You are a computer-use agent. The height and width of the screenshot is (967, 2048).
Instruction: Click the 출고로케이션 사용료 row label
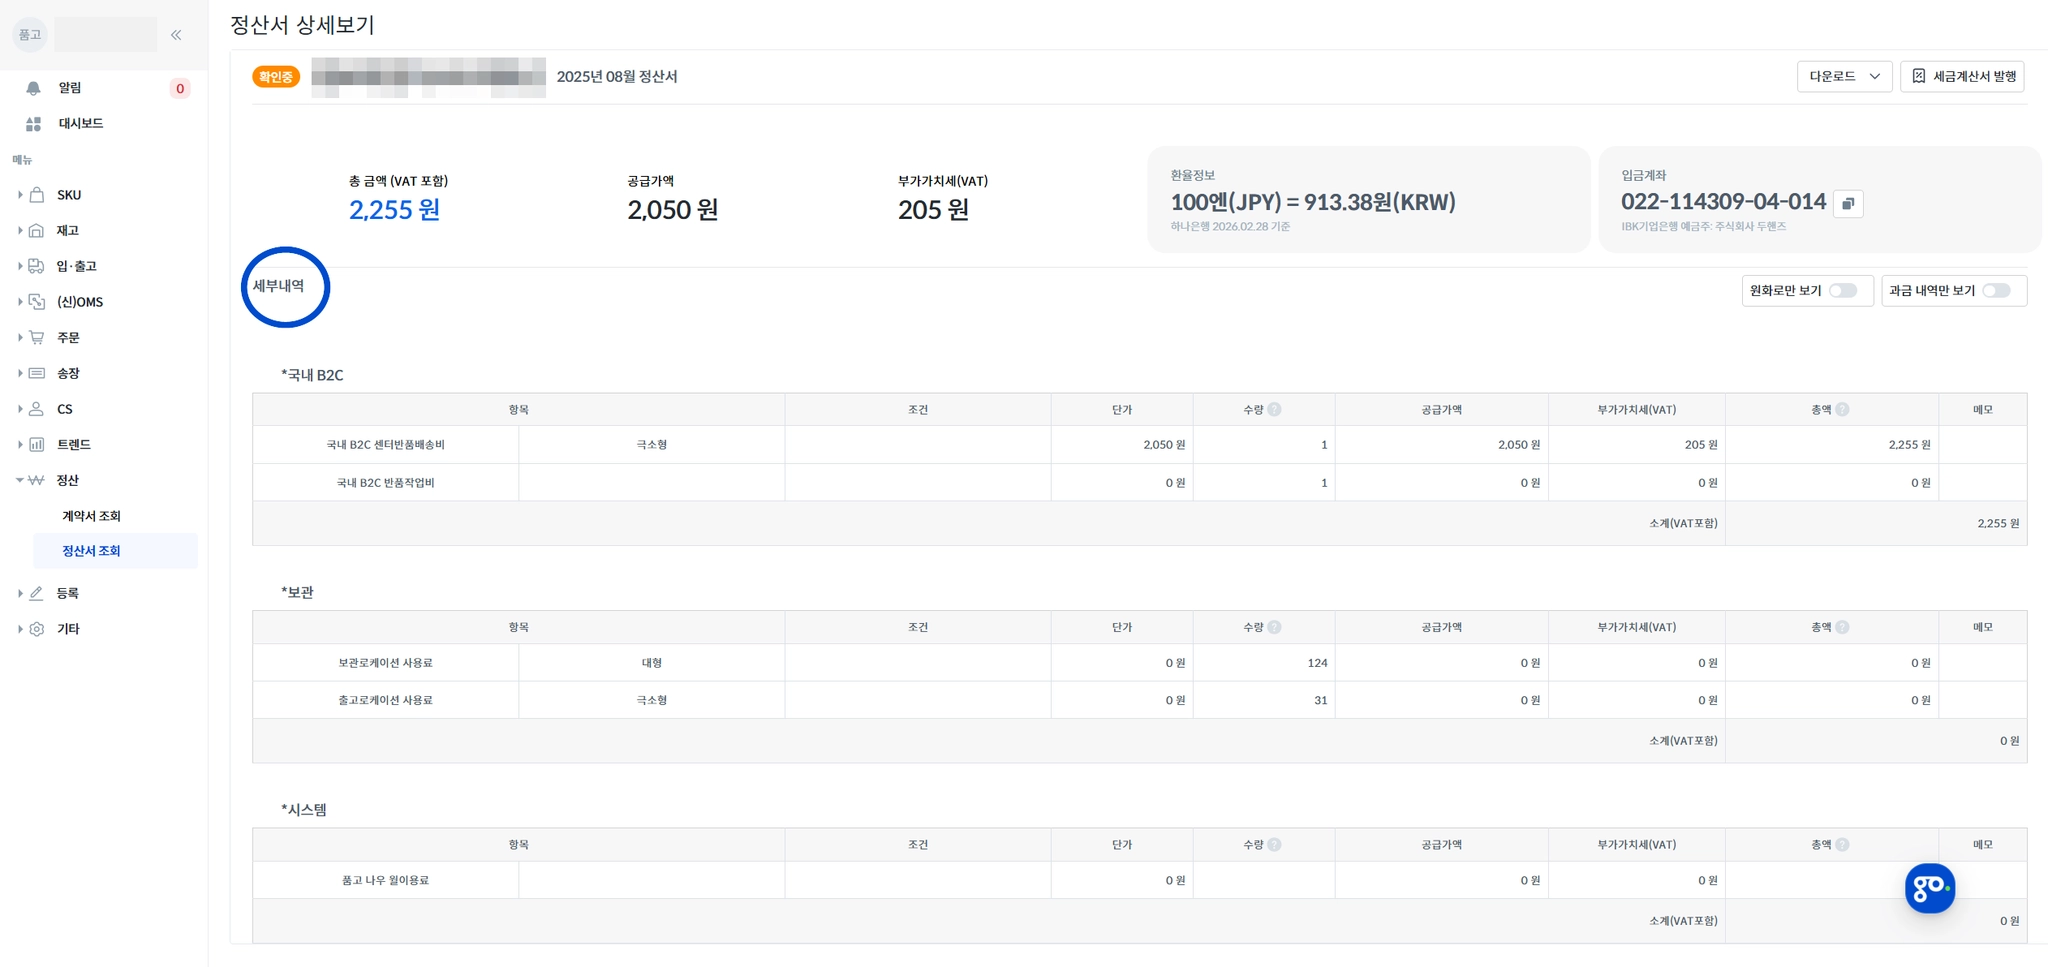point(386,700)
